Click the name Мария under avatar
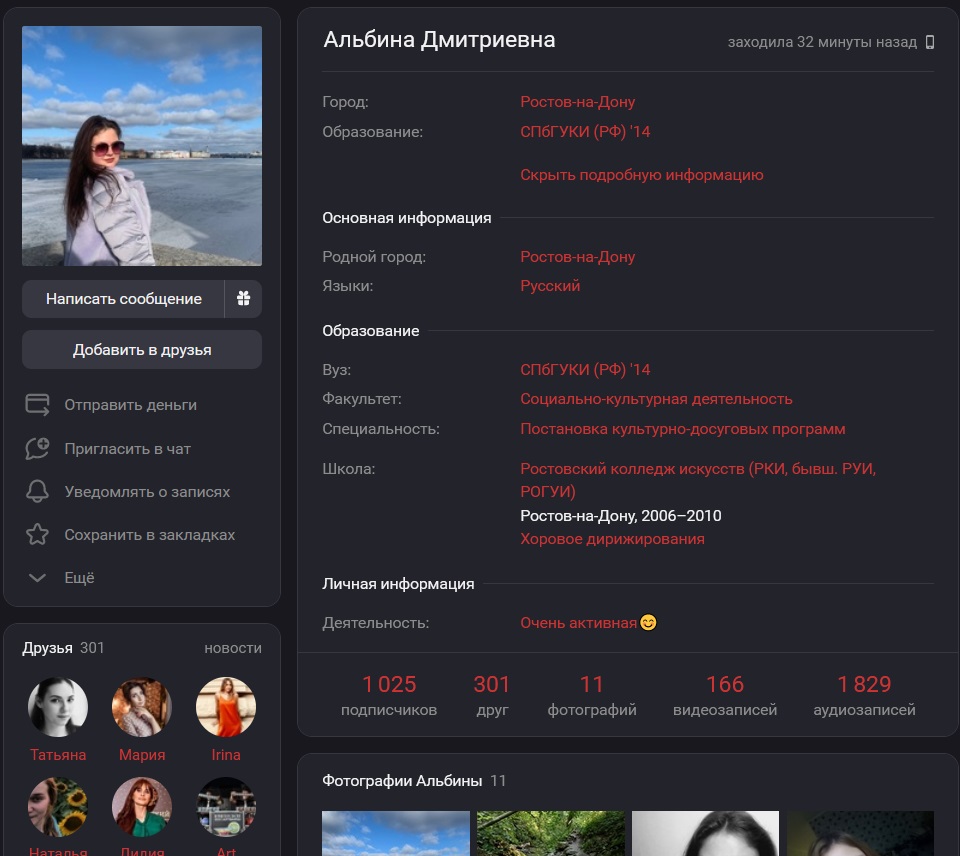Screen dimensions: 960x856 (142, 755)
